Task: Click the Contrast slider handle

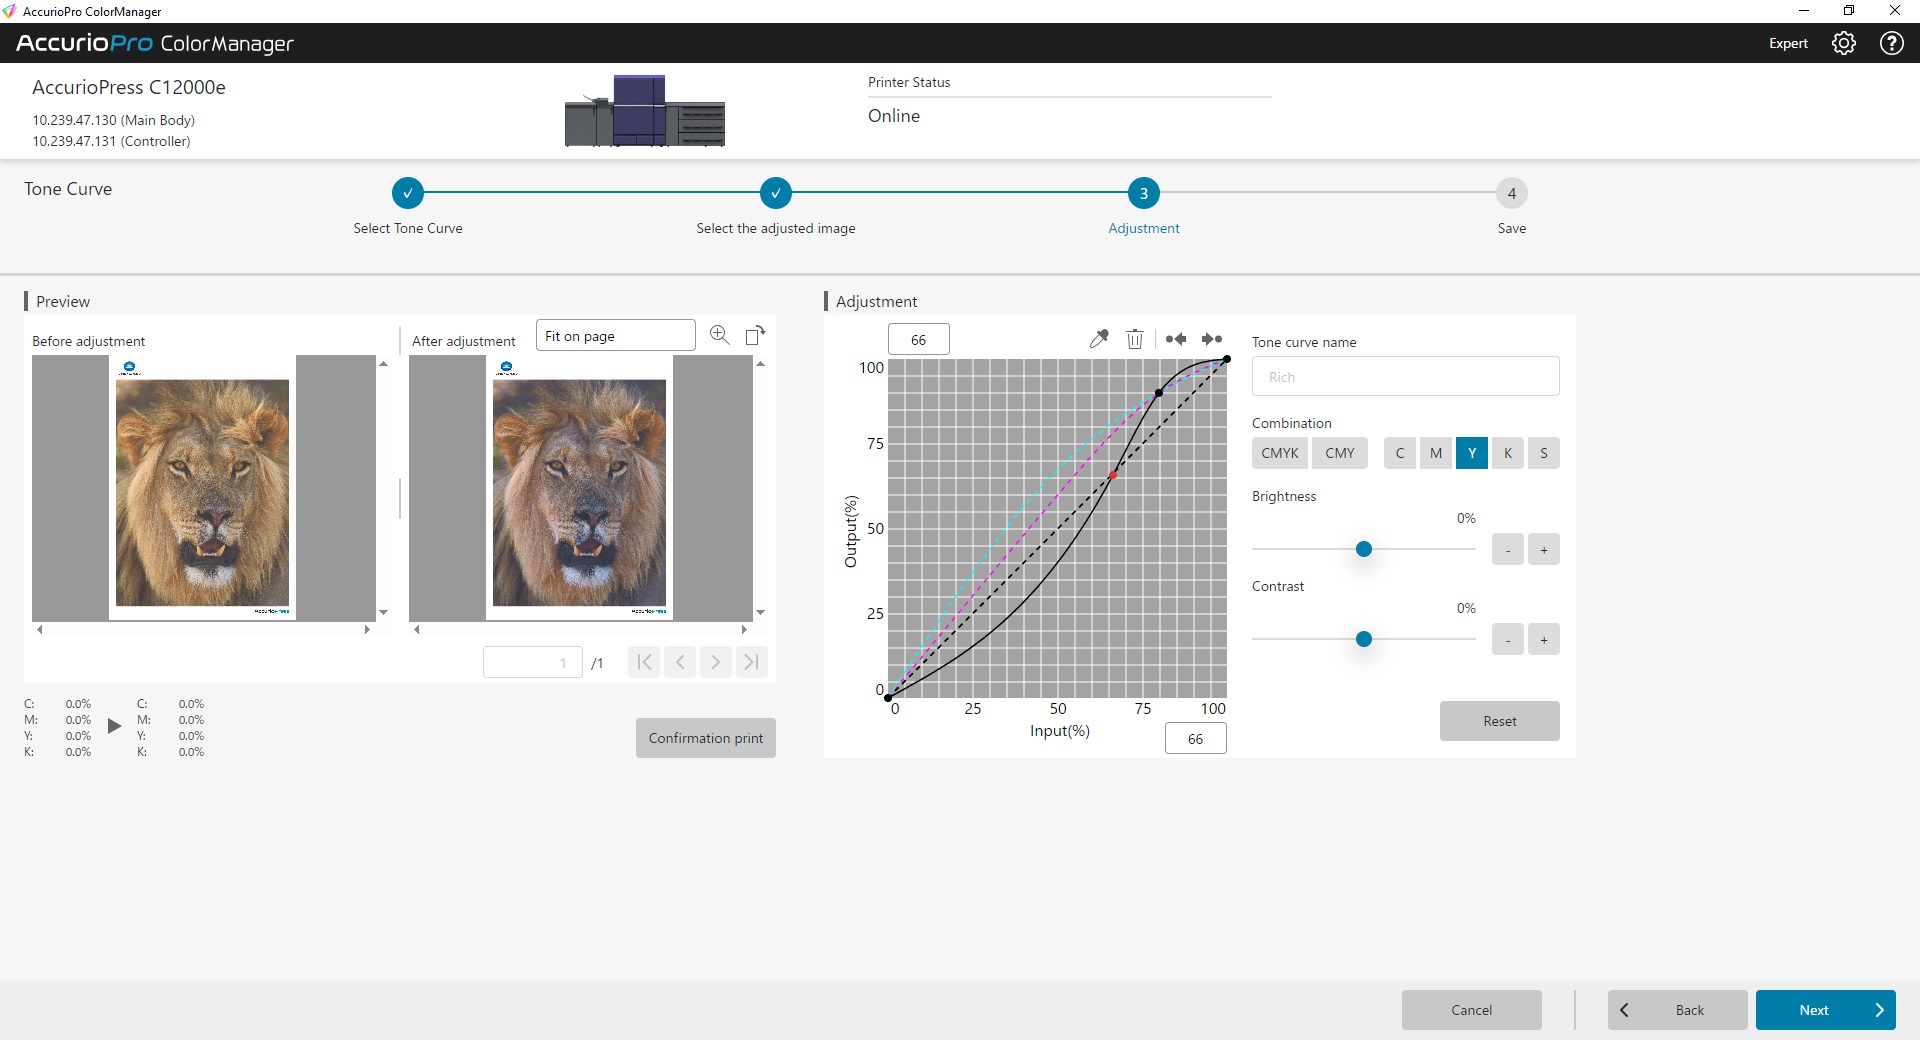Action: 1364,639
